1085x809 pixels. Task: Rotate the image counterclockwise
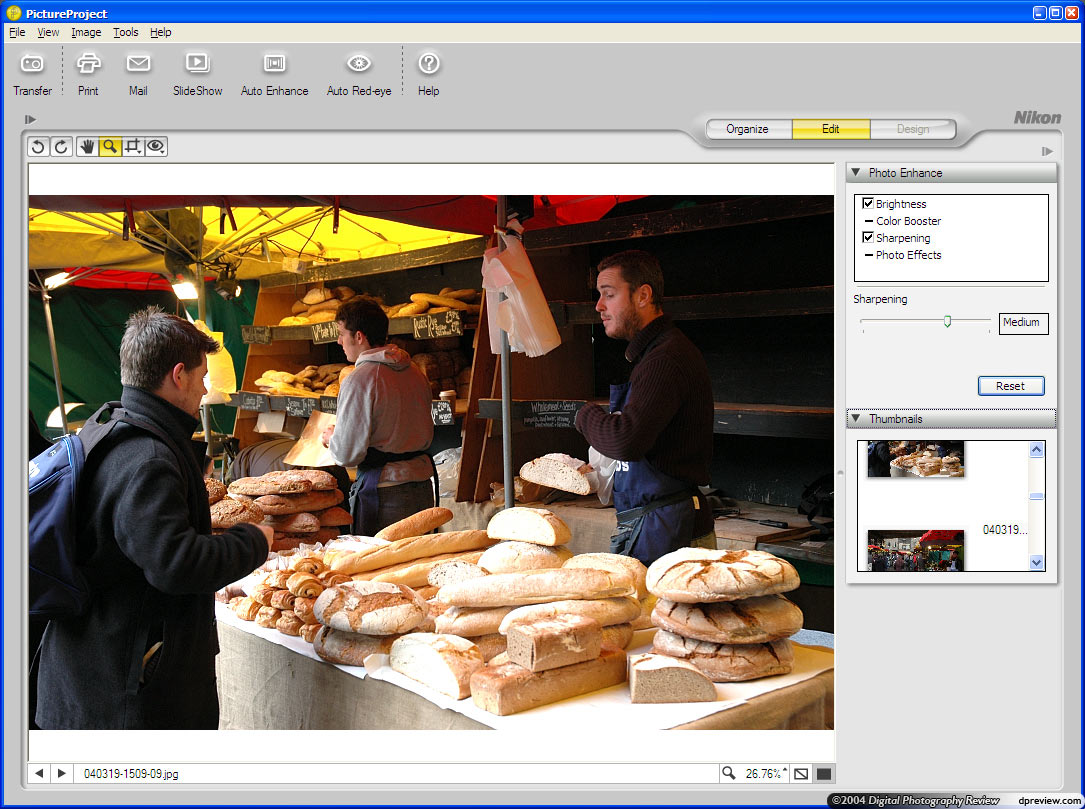pyautogui.click(x=38, y=146)
